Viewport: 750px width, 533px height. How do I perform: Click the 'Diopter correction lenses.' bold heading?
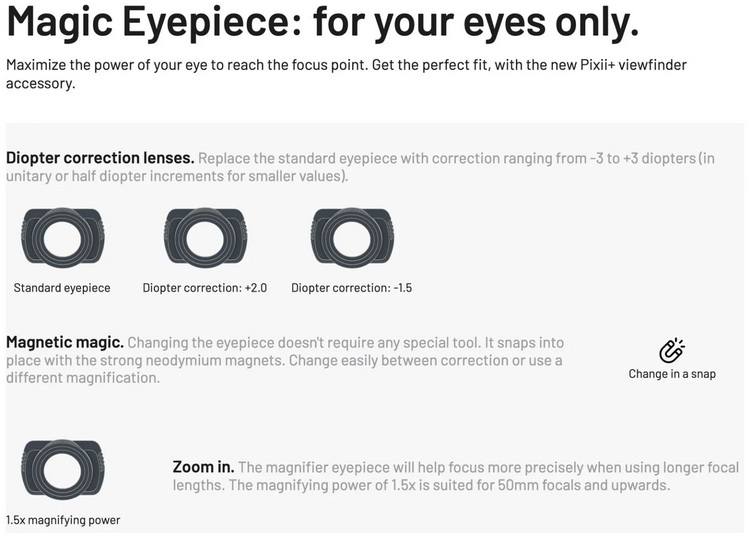pyautogui.click(x=100, y=158)
